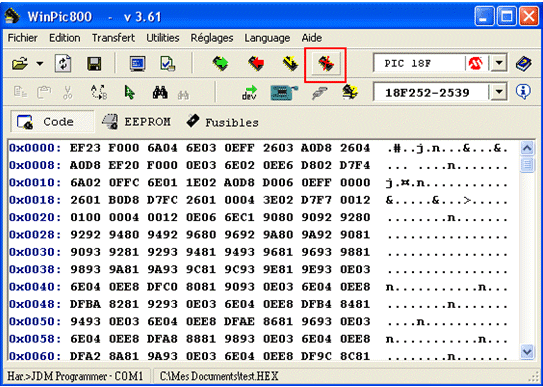This screenshot has width=543, height=387.
Task: Click the address label 0x0040:
Action: coord(35,287)
